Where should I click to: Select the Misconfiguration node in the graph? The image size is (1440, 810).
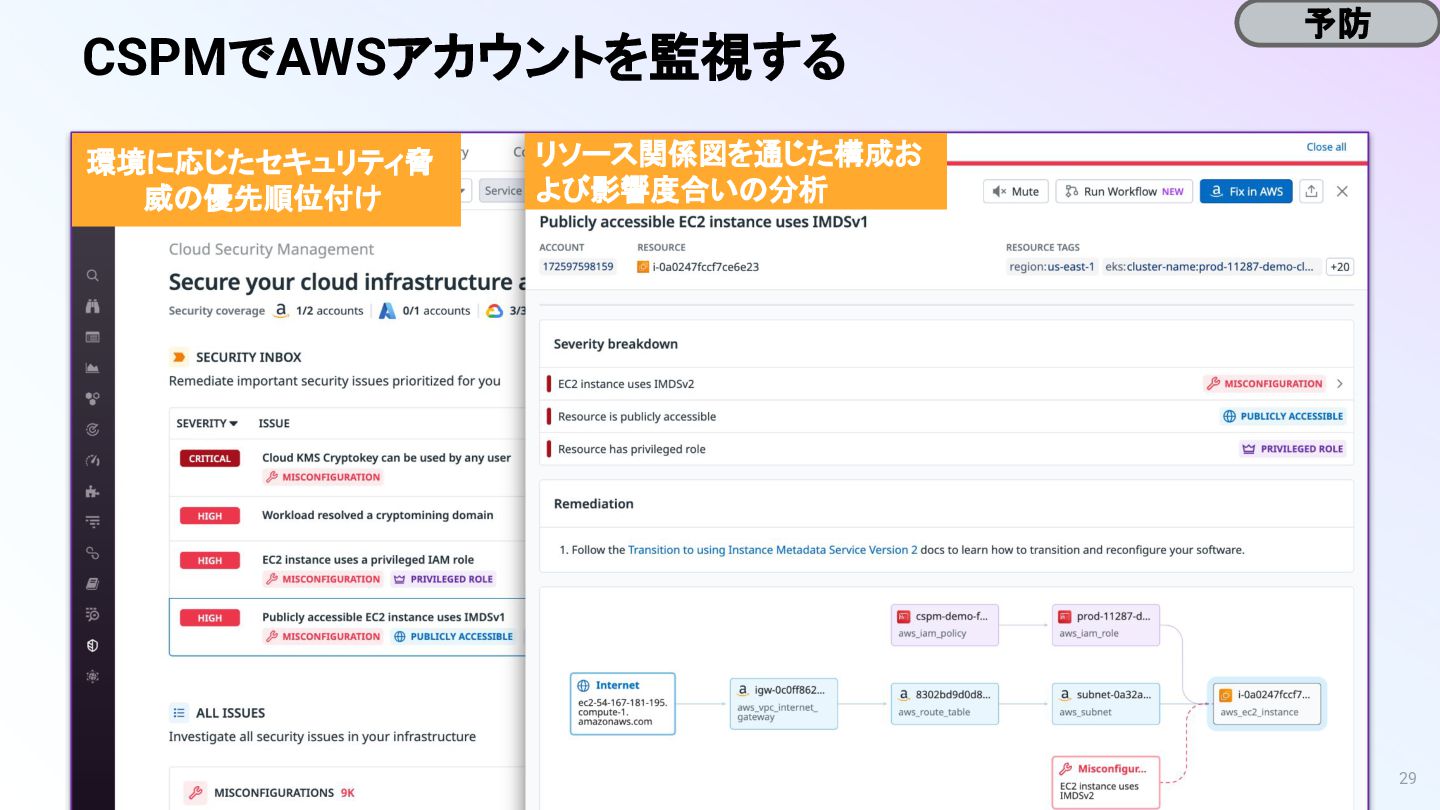pyautogui.click(x=1106, y=781)
